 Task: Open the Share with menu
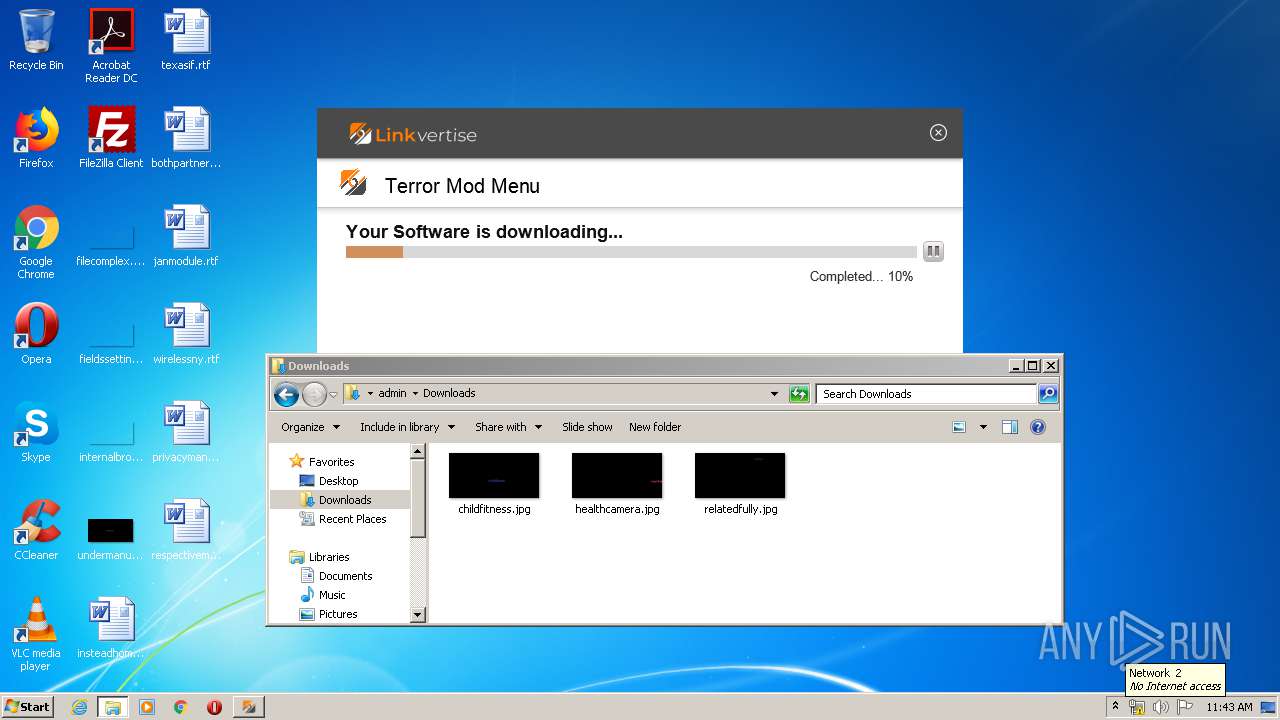[508, 427]
